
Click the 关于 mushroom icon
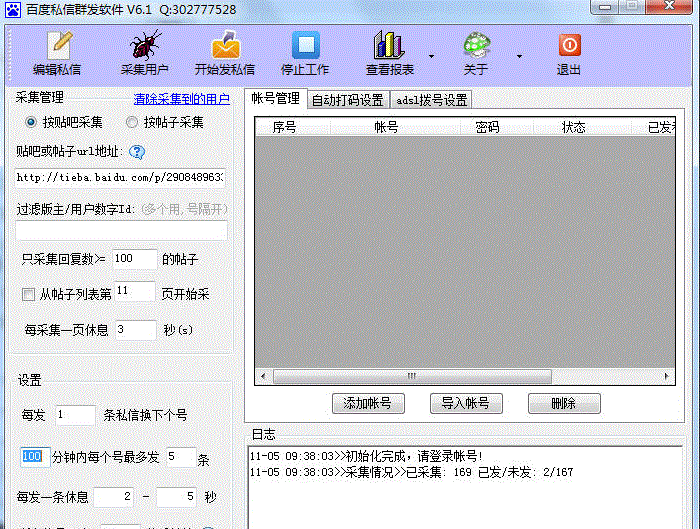(476, 45)
